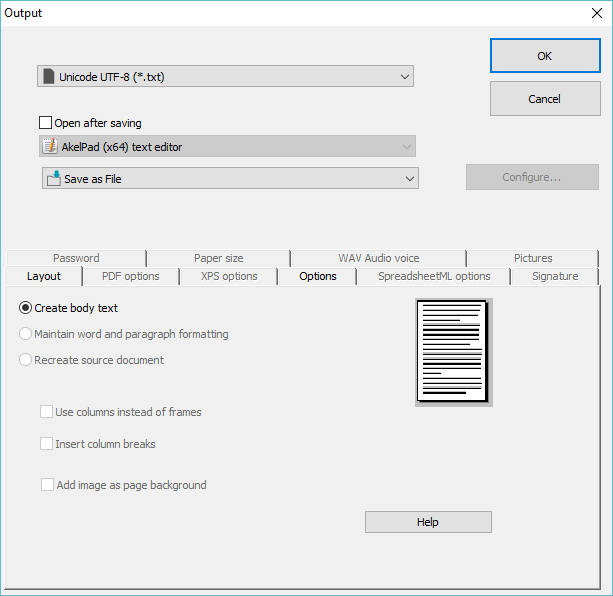Click the Cancel button
613x596 pixels.
[545, 98]
